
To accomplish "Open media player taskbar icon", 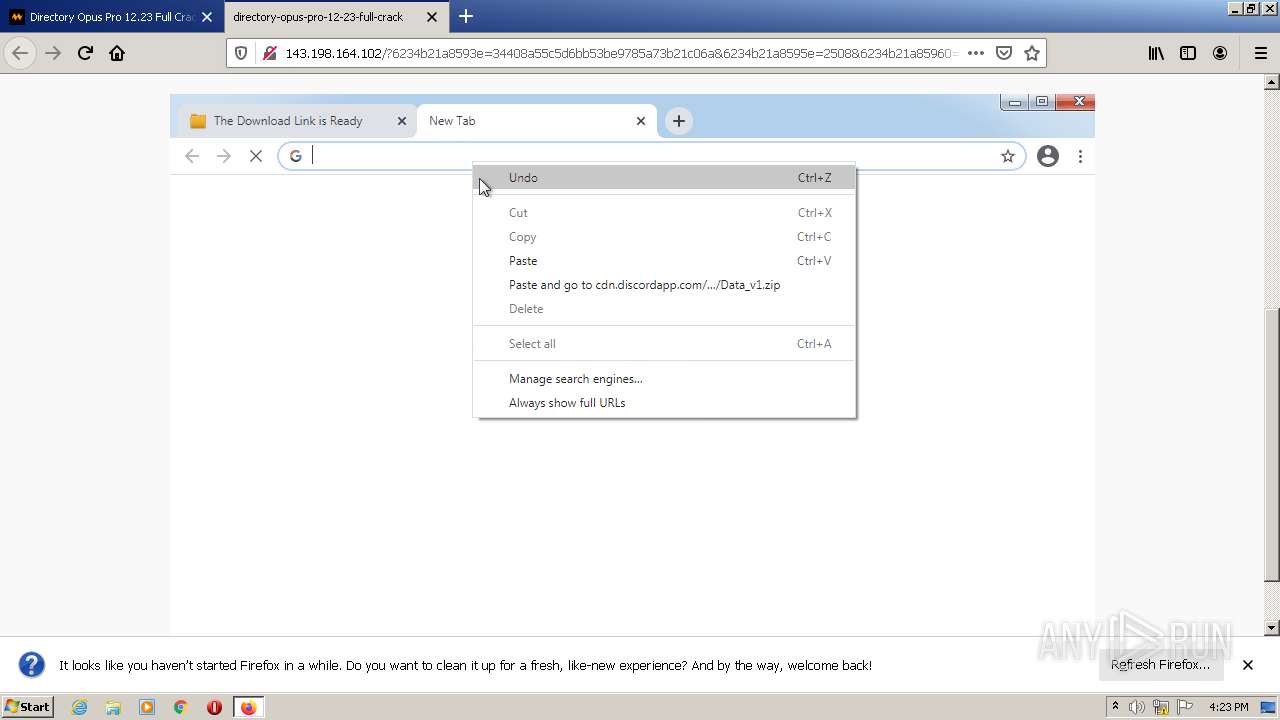I will point(147,707).
